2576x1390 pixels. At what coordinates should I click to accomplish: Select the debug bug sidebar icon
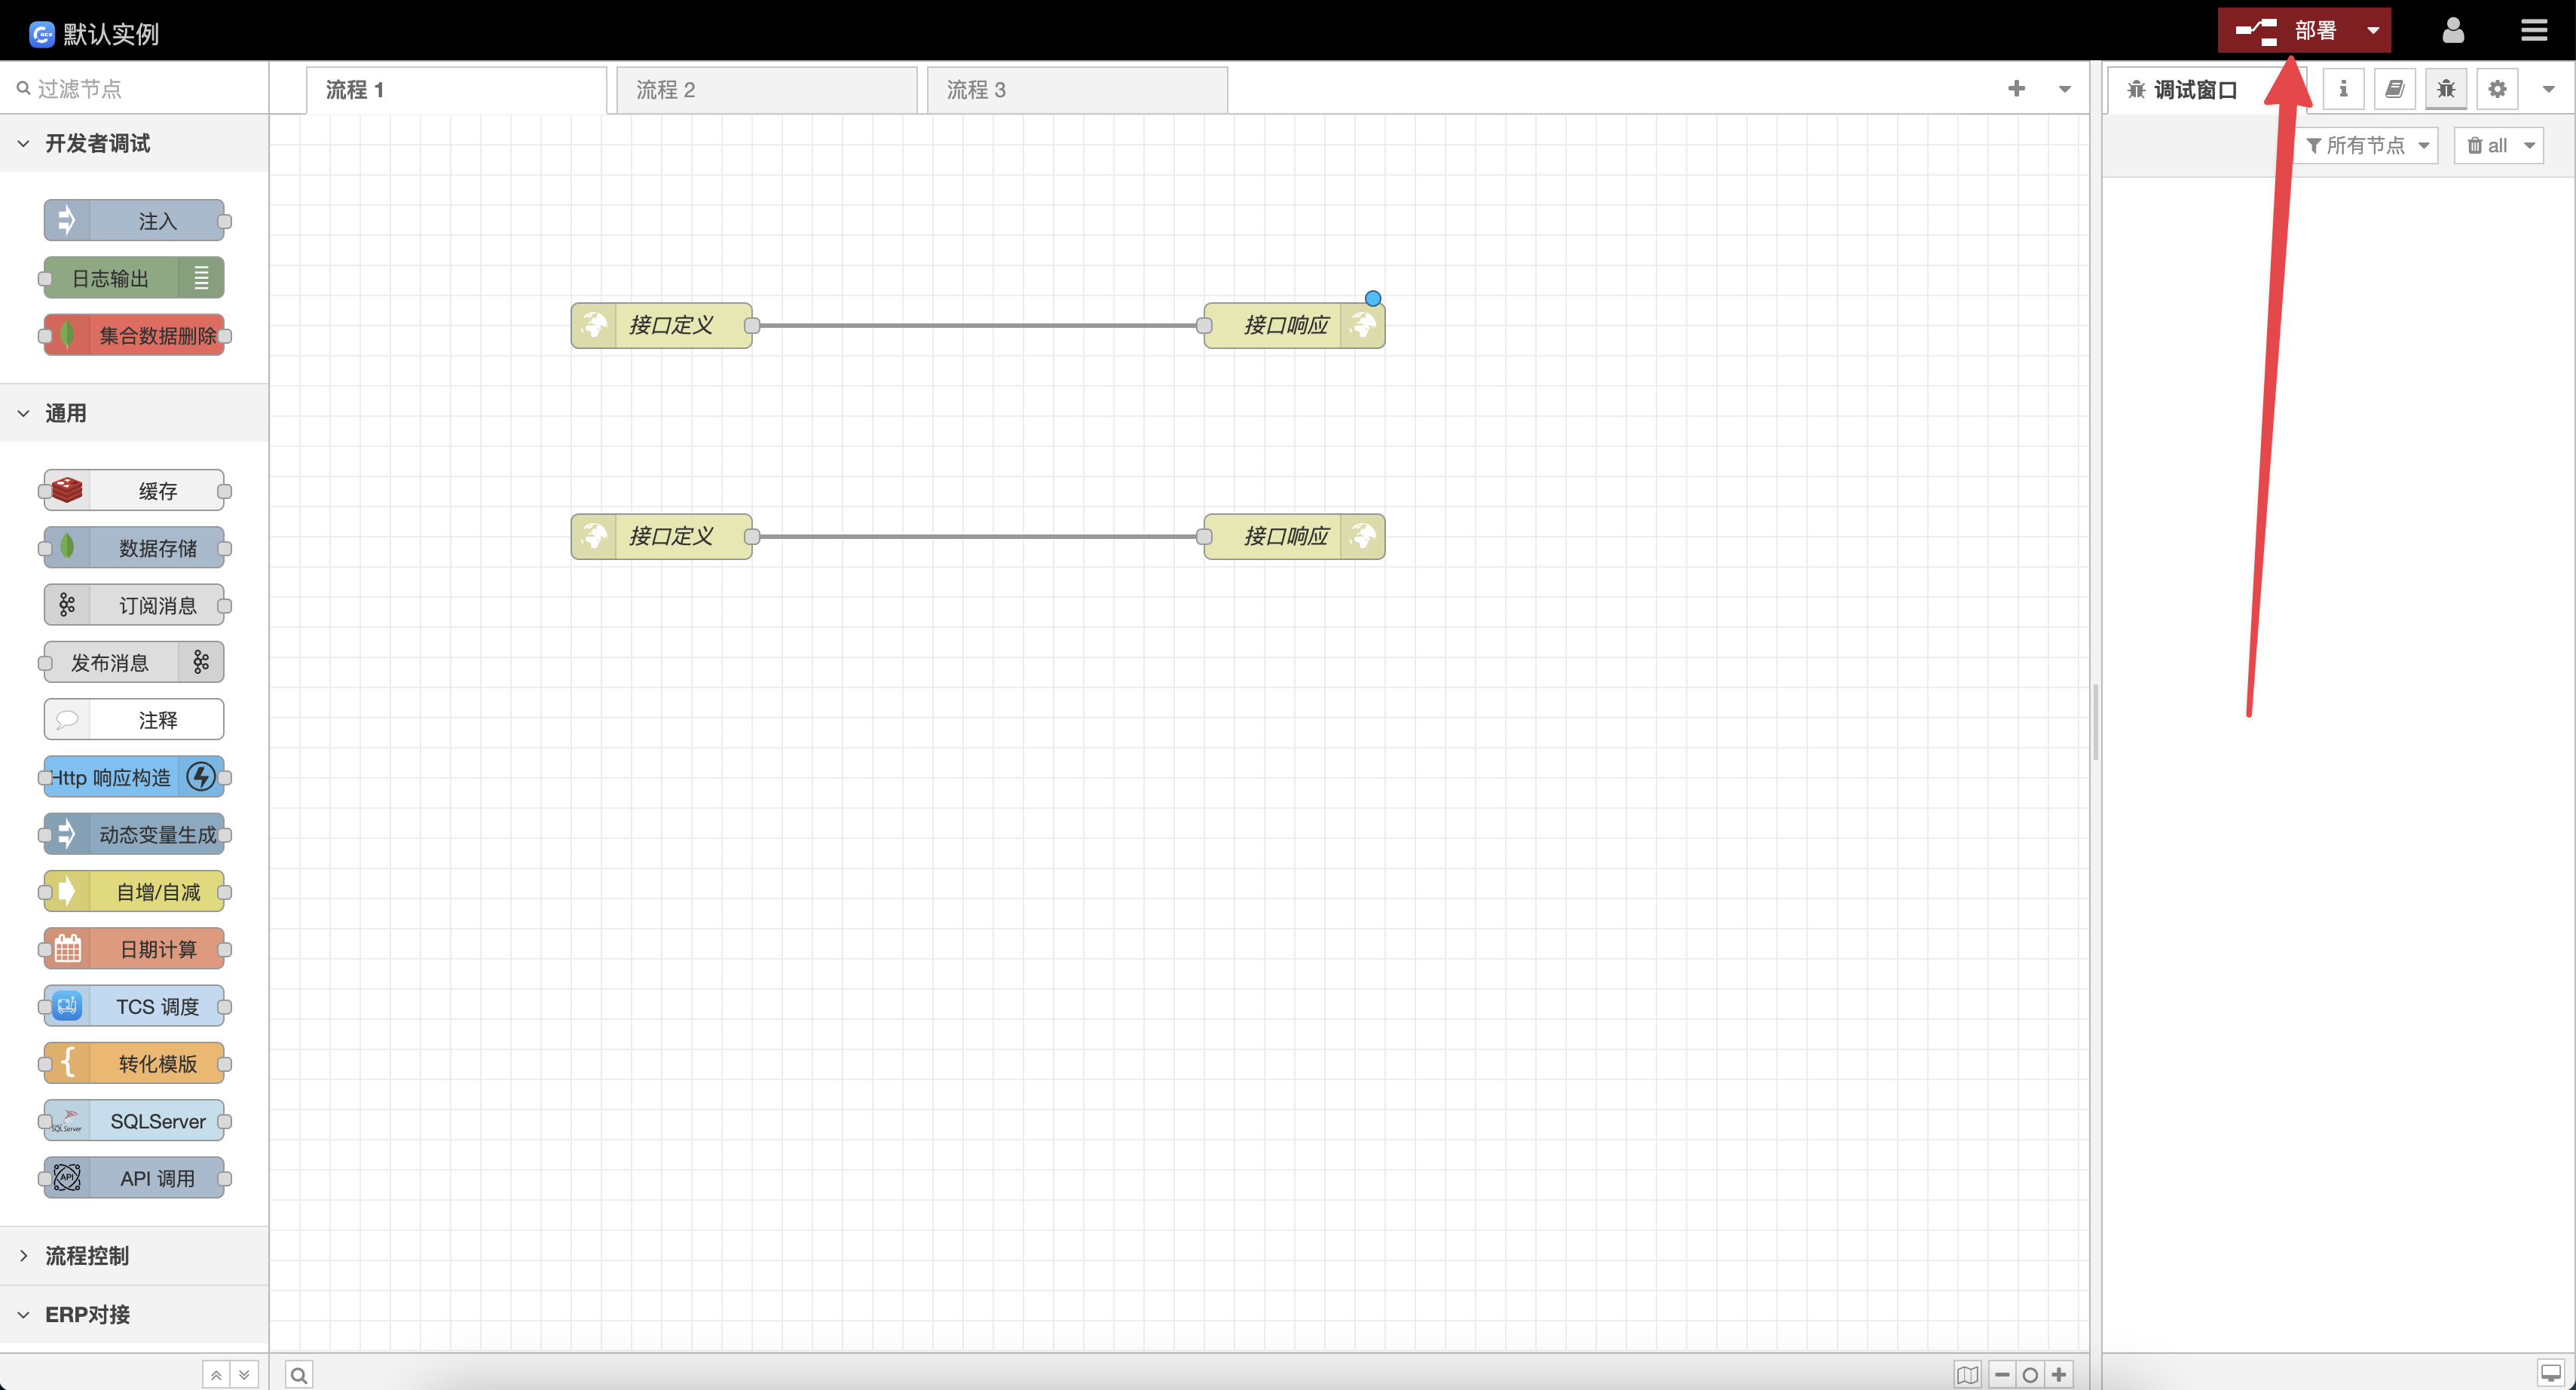(2446, 89)
